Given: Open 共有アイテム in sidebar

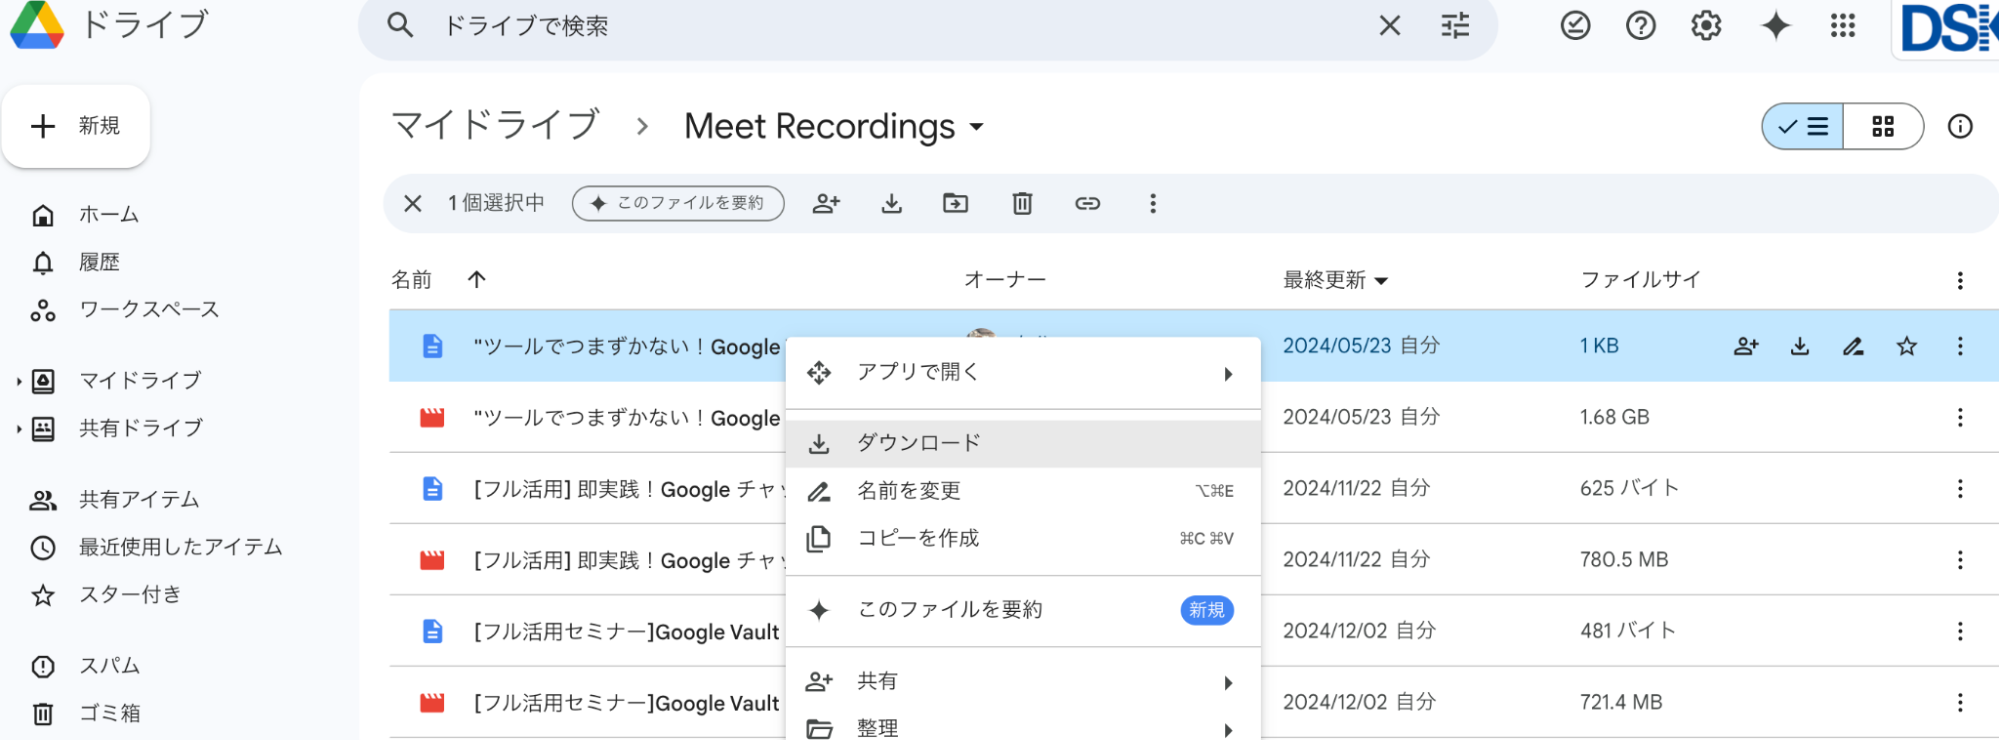Looking at the screenshot, I should 139,499.
